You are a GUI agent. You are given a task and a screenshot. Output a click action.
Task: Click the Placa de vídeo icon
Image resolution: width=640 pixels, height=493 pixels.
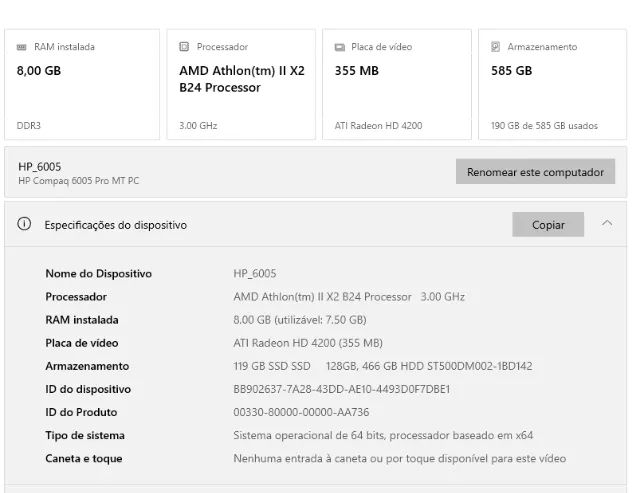(x=340, y=47)
